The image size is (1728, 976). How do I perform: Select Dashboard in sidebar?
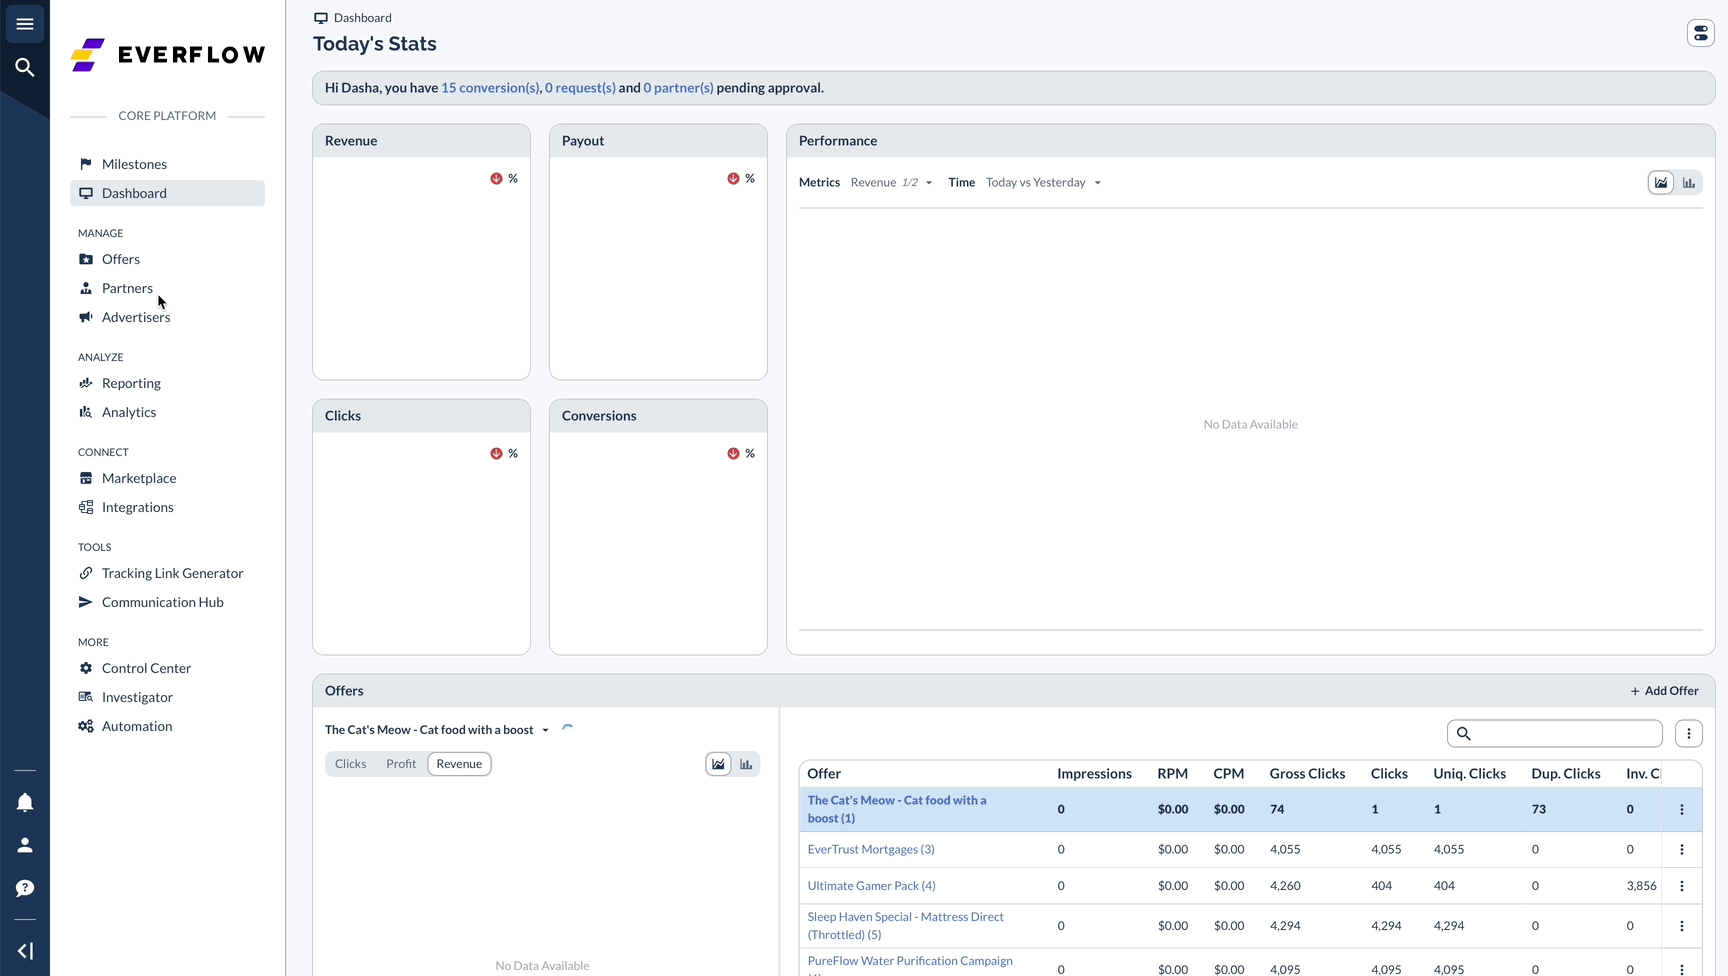(167, 193)
